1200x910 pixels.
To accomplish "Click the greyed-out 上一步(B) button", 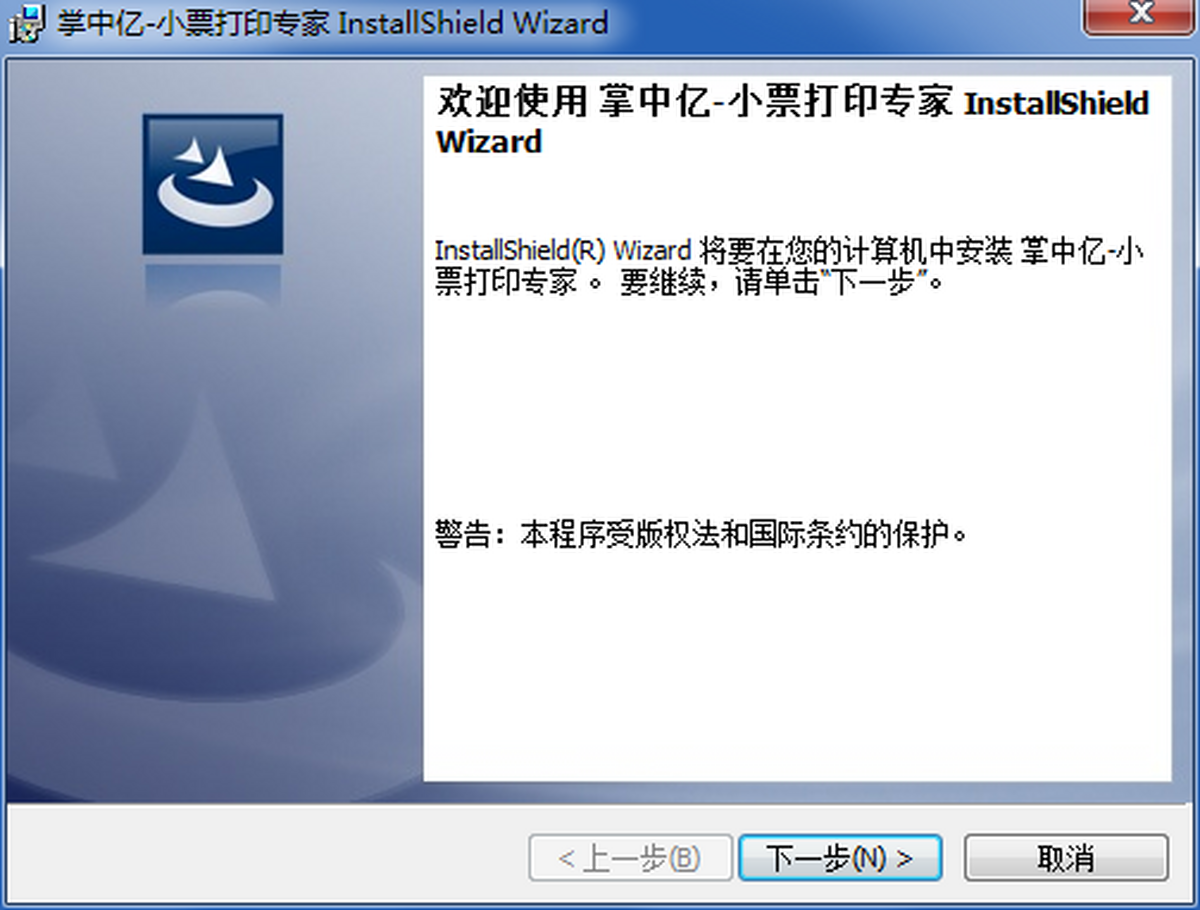I will coord(630,858).
